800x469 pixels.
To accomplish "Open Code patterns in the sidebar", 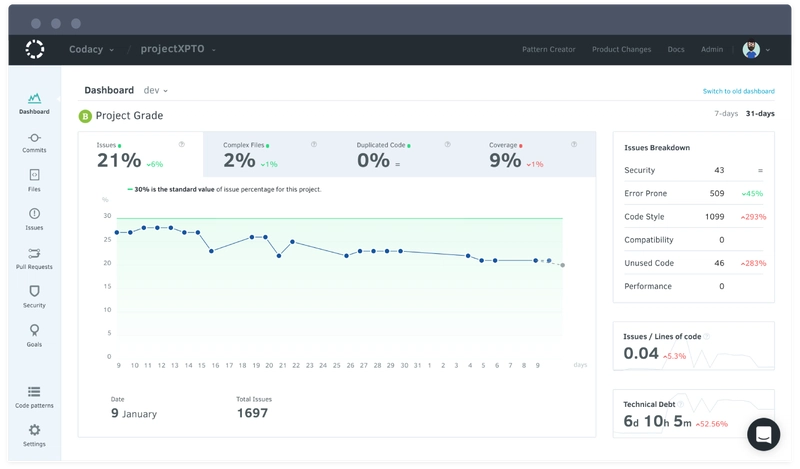I will [34, 398].
